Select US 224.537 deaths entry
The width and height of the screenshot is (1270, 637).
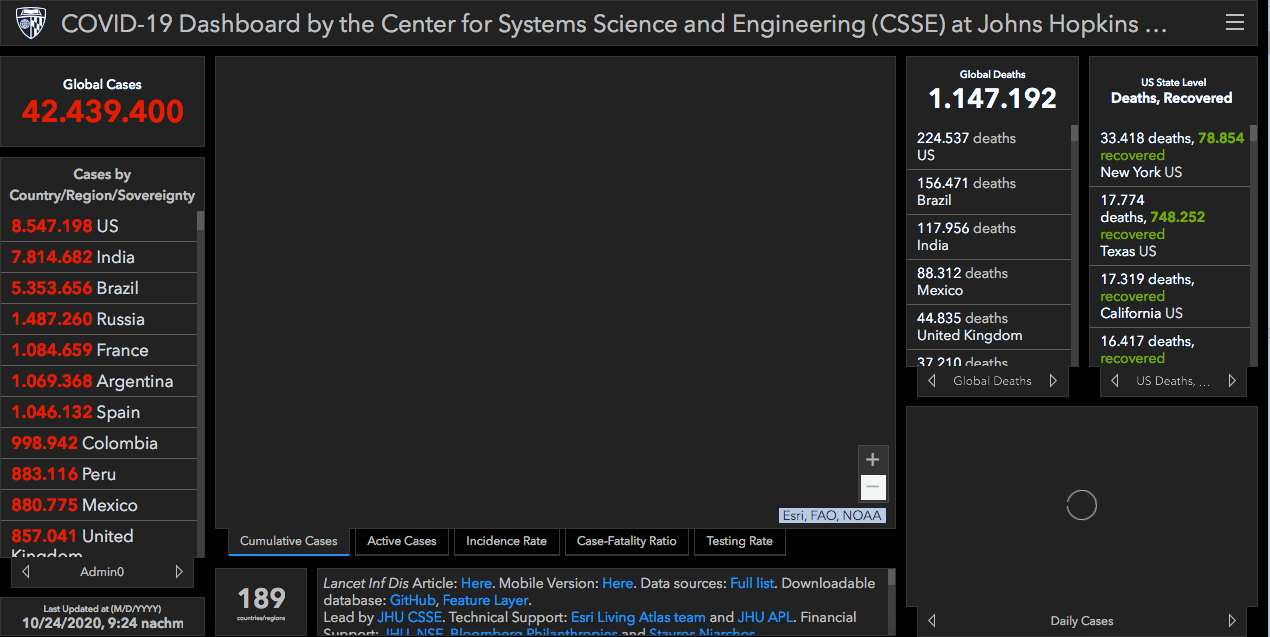tap(988, 147)
